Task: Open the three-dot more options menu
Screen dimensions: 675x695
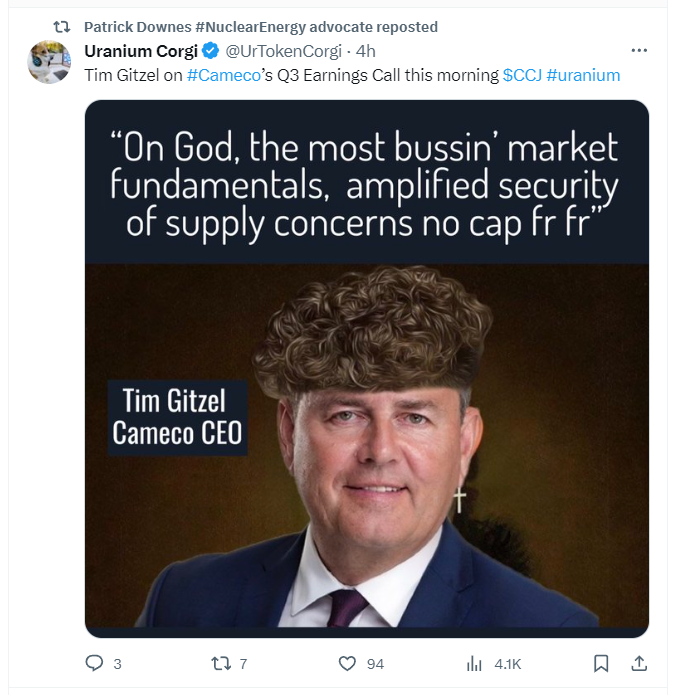Action: pos(639,50)
